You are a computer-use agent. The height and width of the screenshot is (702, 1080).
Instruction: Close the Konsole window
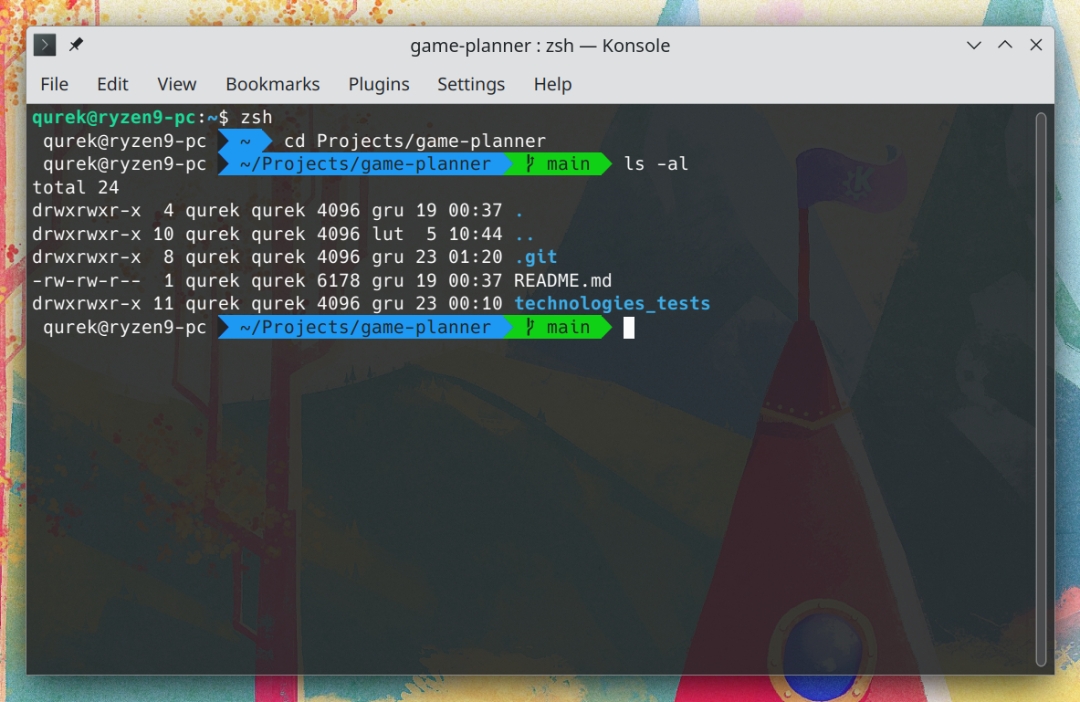click(x=1036, y=45)
